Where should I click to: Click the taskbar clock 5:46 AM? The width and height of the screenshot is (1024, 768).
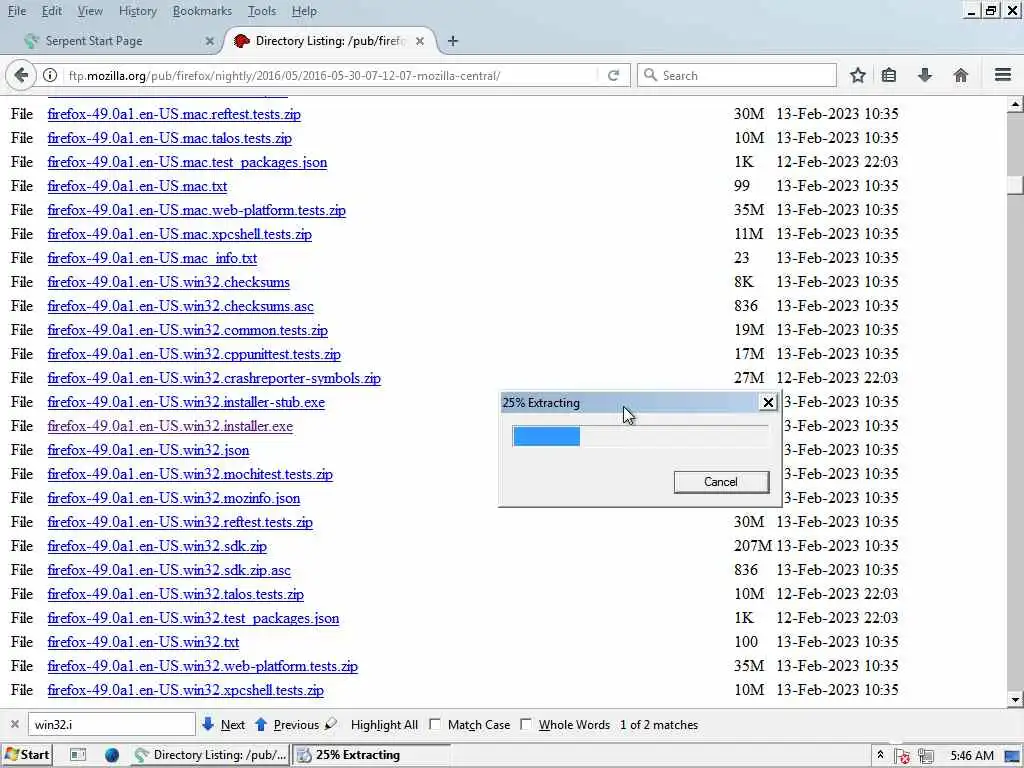[x=972, y=756]
